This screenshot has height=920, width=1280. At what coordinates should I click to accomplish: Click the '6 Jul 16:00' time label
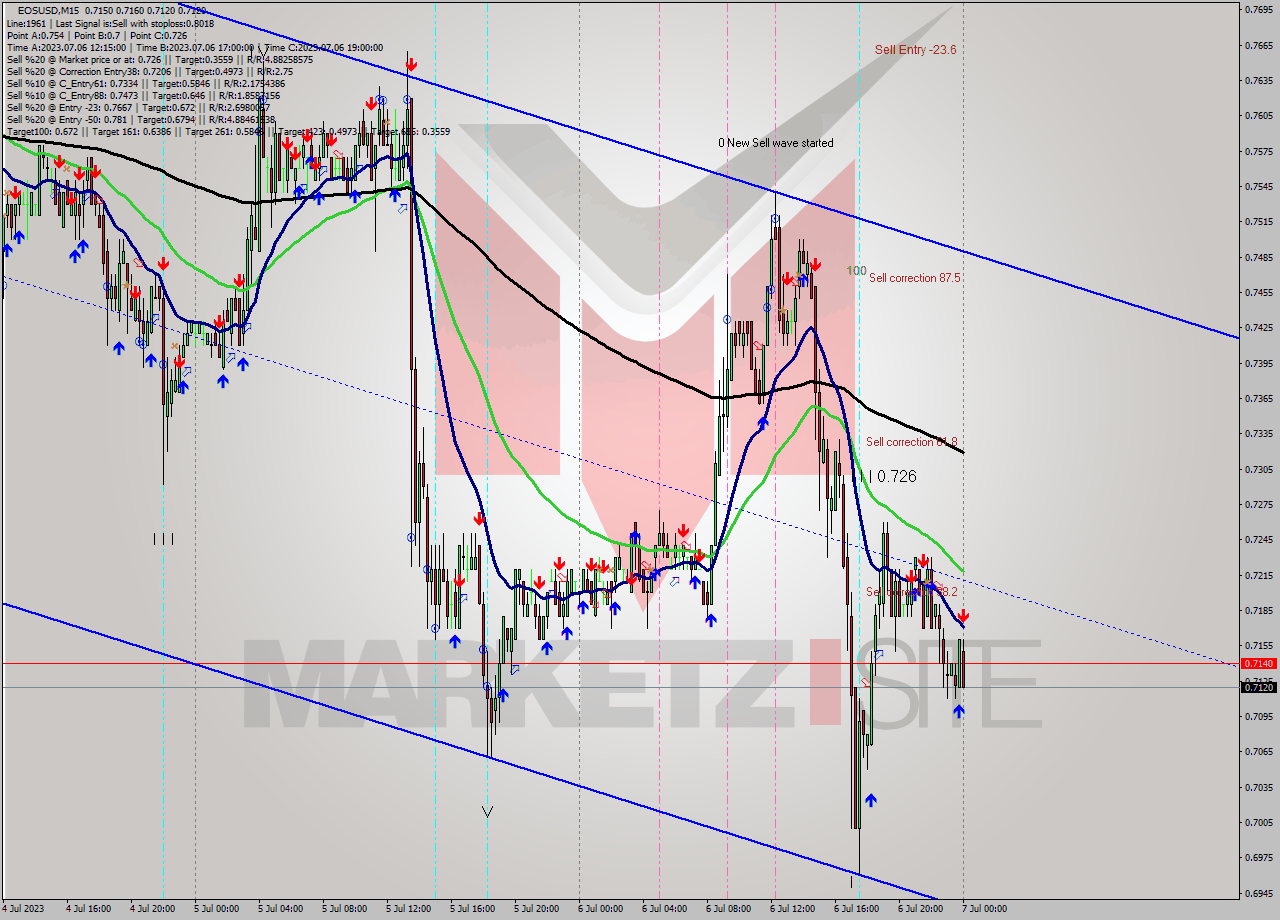(x=856, y=909)
